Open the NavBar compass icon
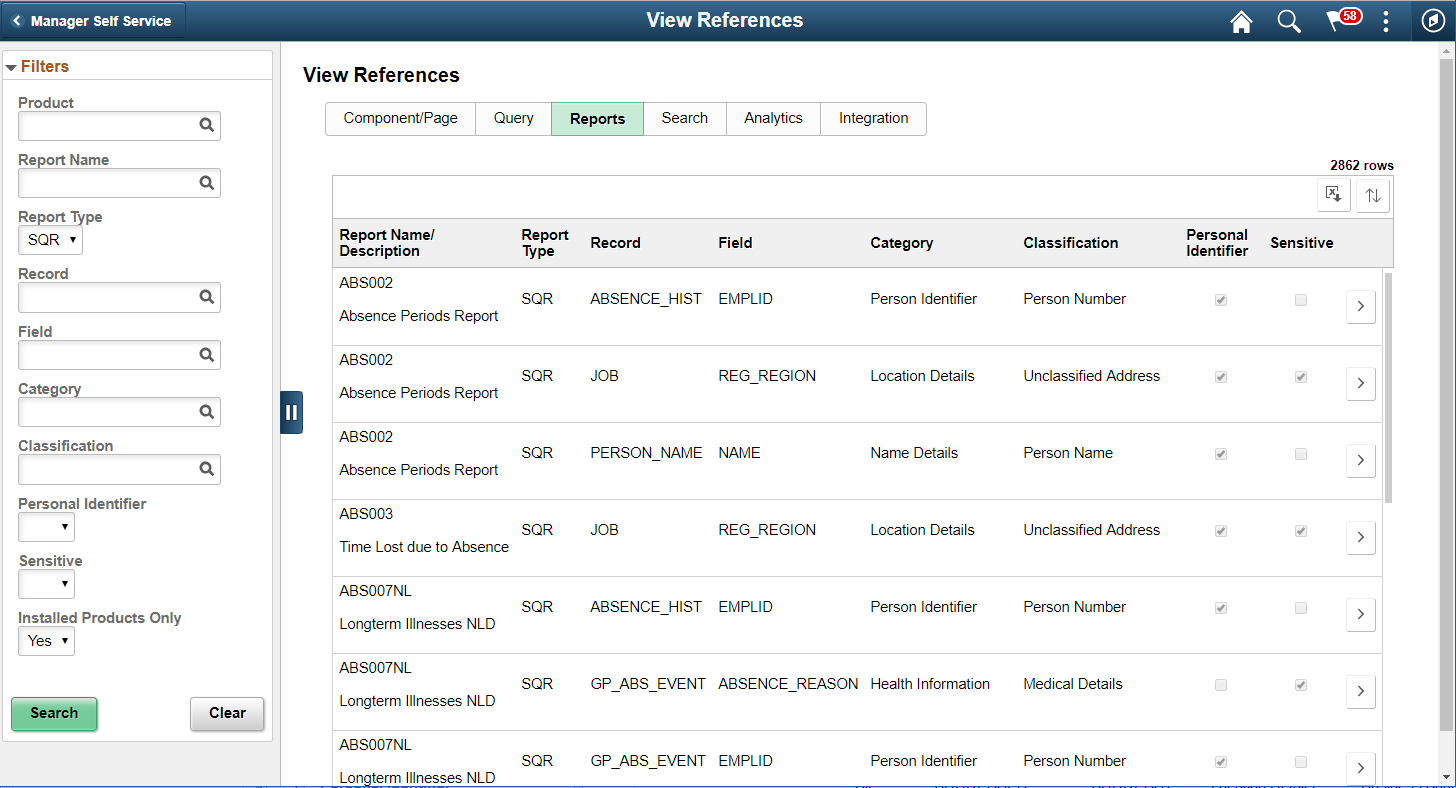Image resolution: width=1456 pixels, height=788 pixels. point(1432,21)
